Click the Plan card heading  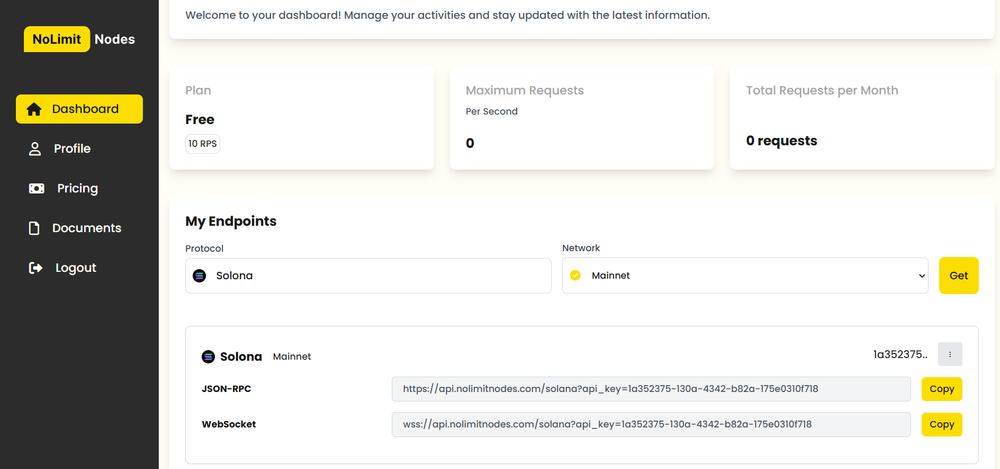coord(198,91)
